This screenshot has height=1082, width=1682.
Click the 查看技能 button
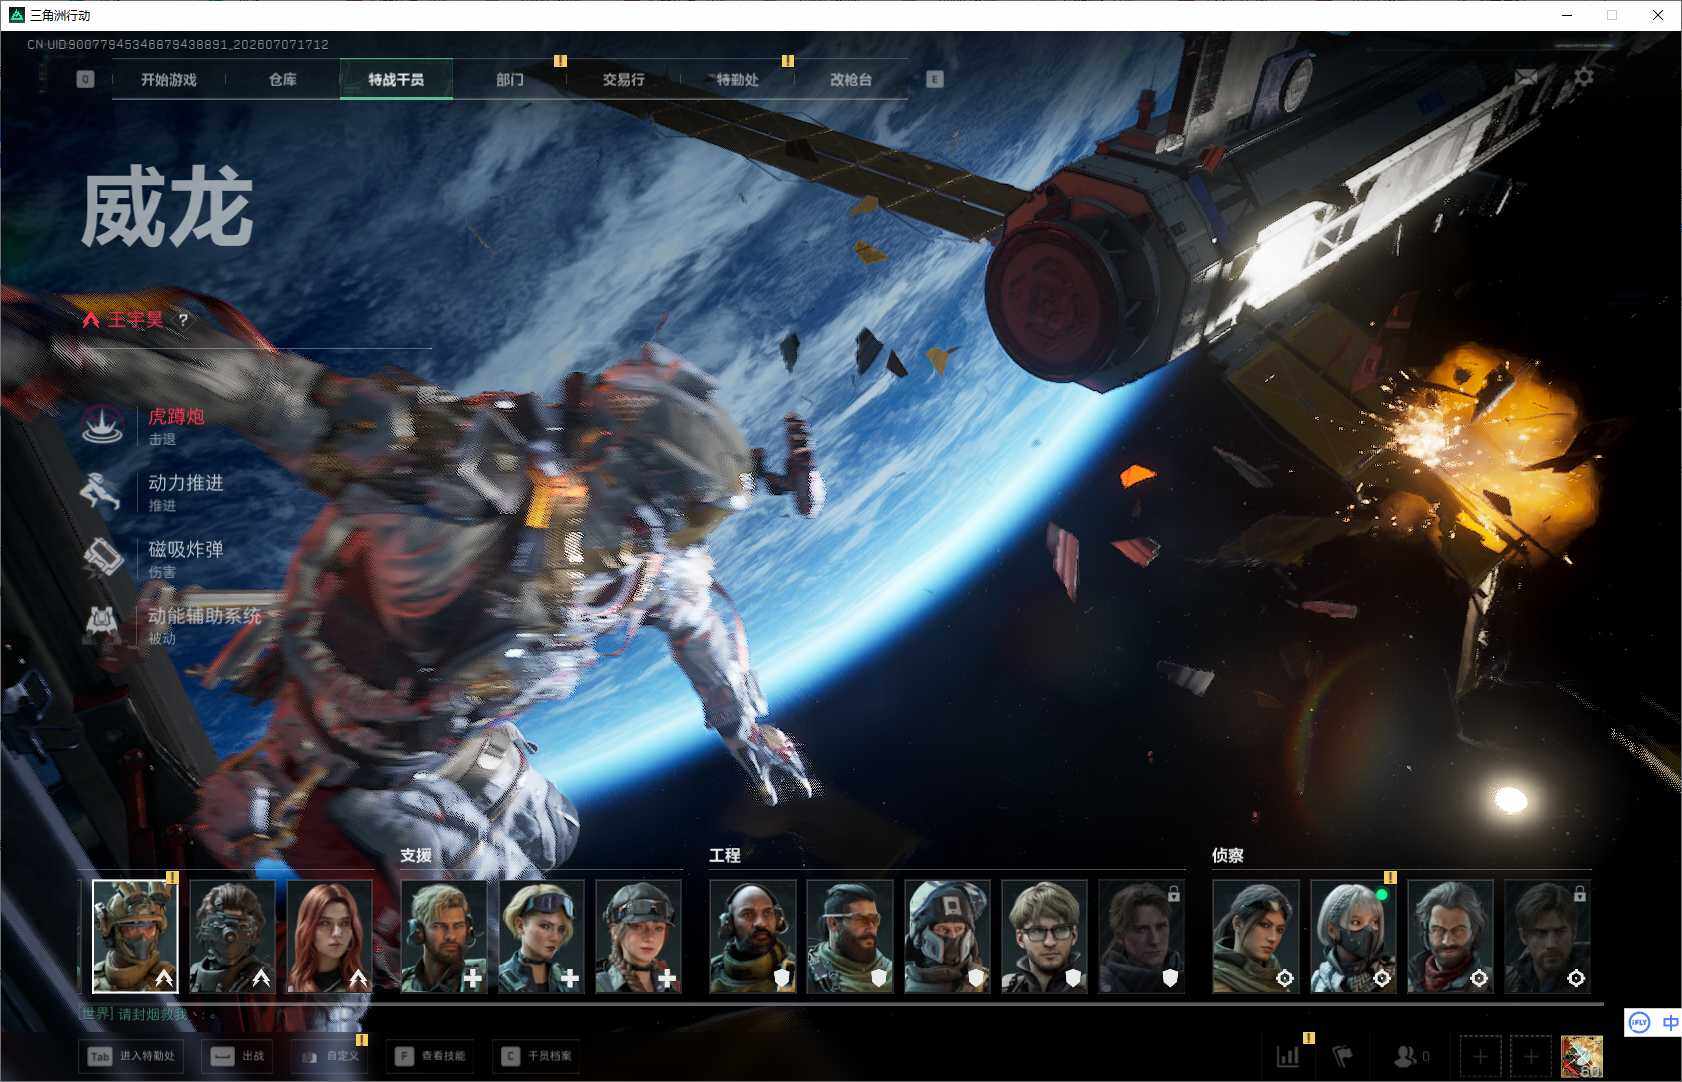[x=430, y=1056]
